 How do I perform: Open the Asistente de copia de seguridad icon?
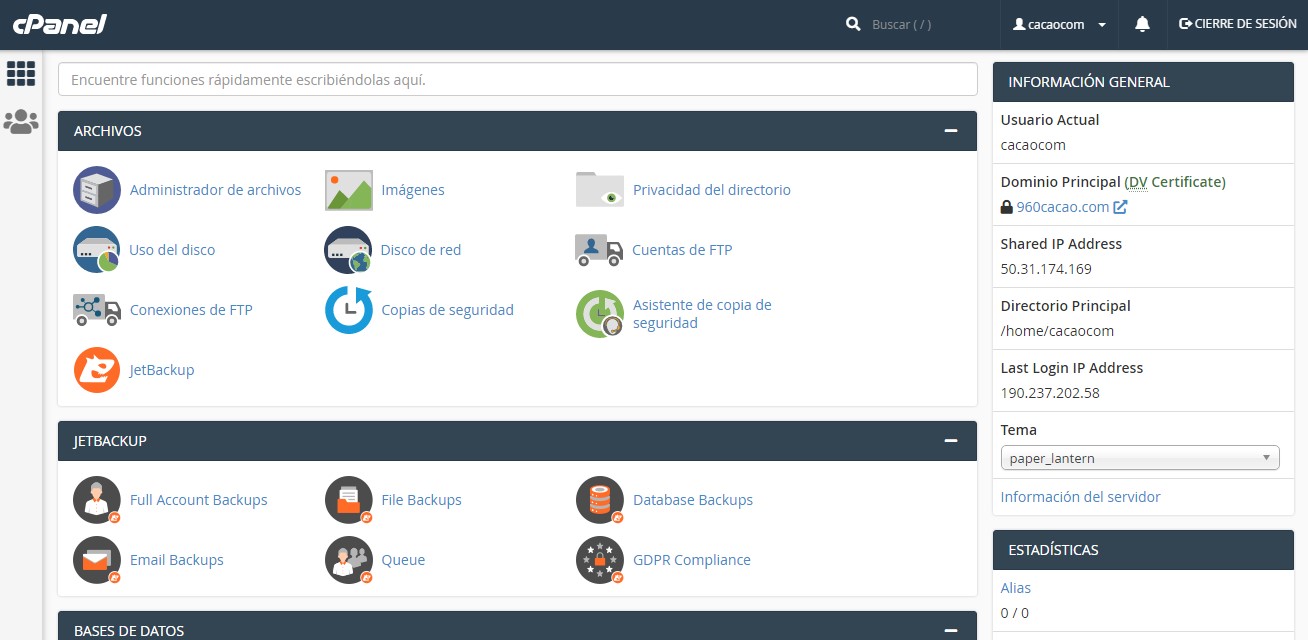click(x=600, y=314)
